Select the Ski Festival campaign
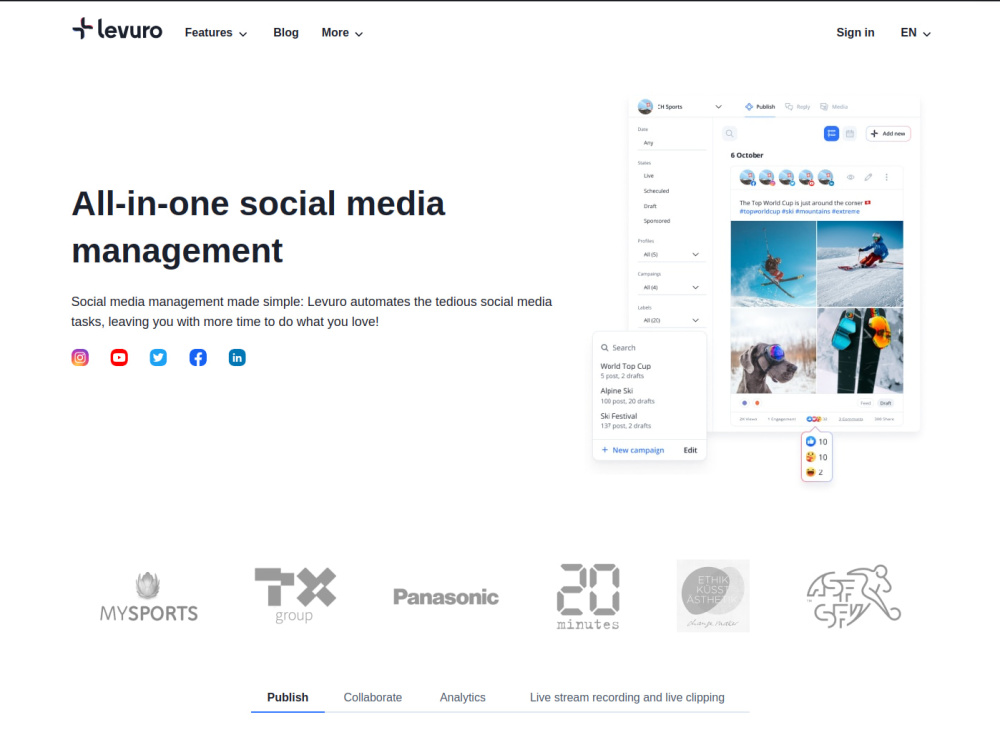Screen dimensions: 1000x750 click(626, 420)
